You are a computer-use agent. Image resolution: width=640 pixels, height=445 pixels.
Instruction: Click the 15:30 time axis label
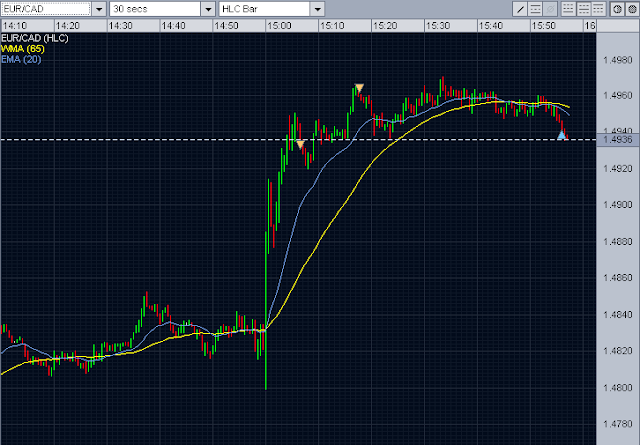[438, 26]
